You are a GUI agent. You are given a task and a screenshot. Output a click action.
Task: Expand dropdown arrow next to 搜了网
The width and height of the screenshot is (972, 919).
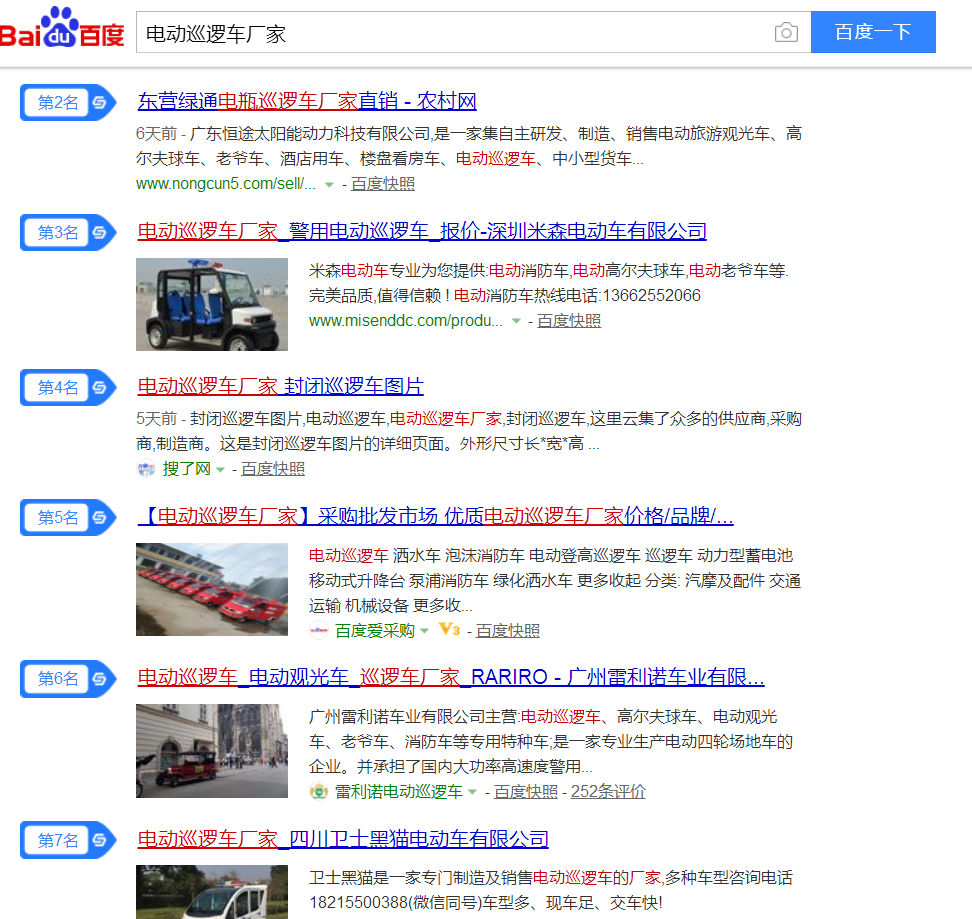220,470
